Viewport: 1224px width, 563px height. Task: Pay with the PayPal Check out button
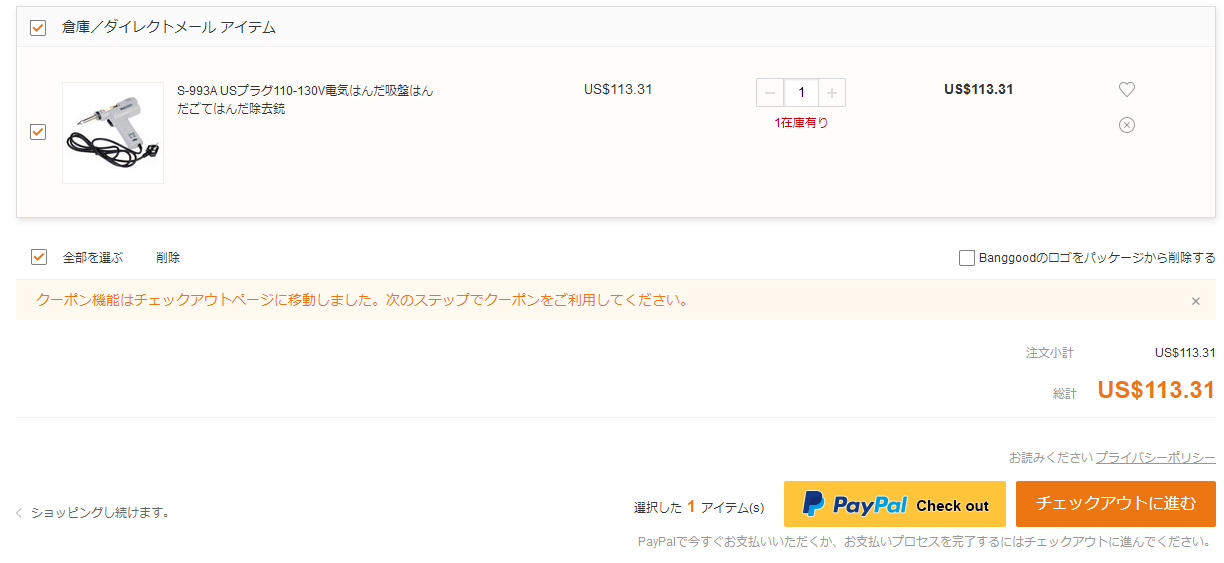pos(895,504)
